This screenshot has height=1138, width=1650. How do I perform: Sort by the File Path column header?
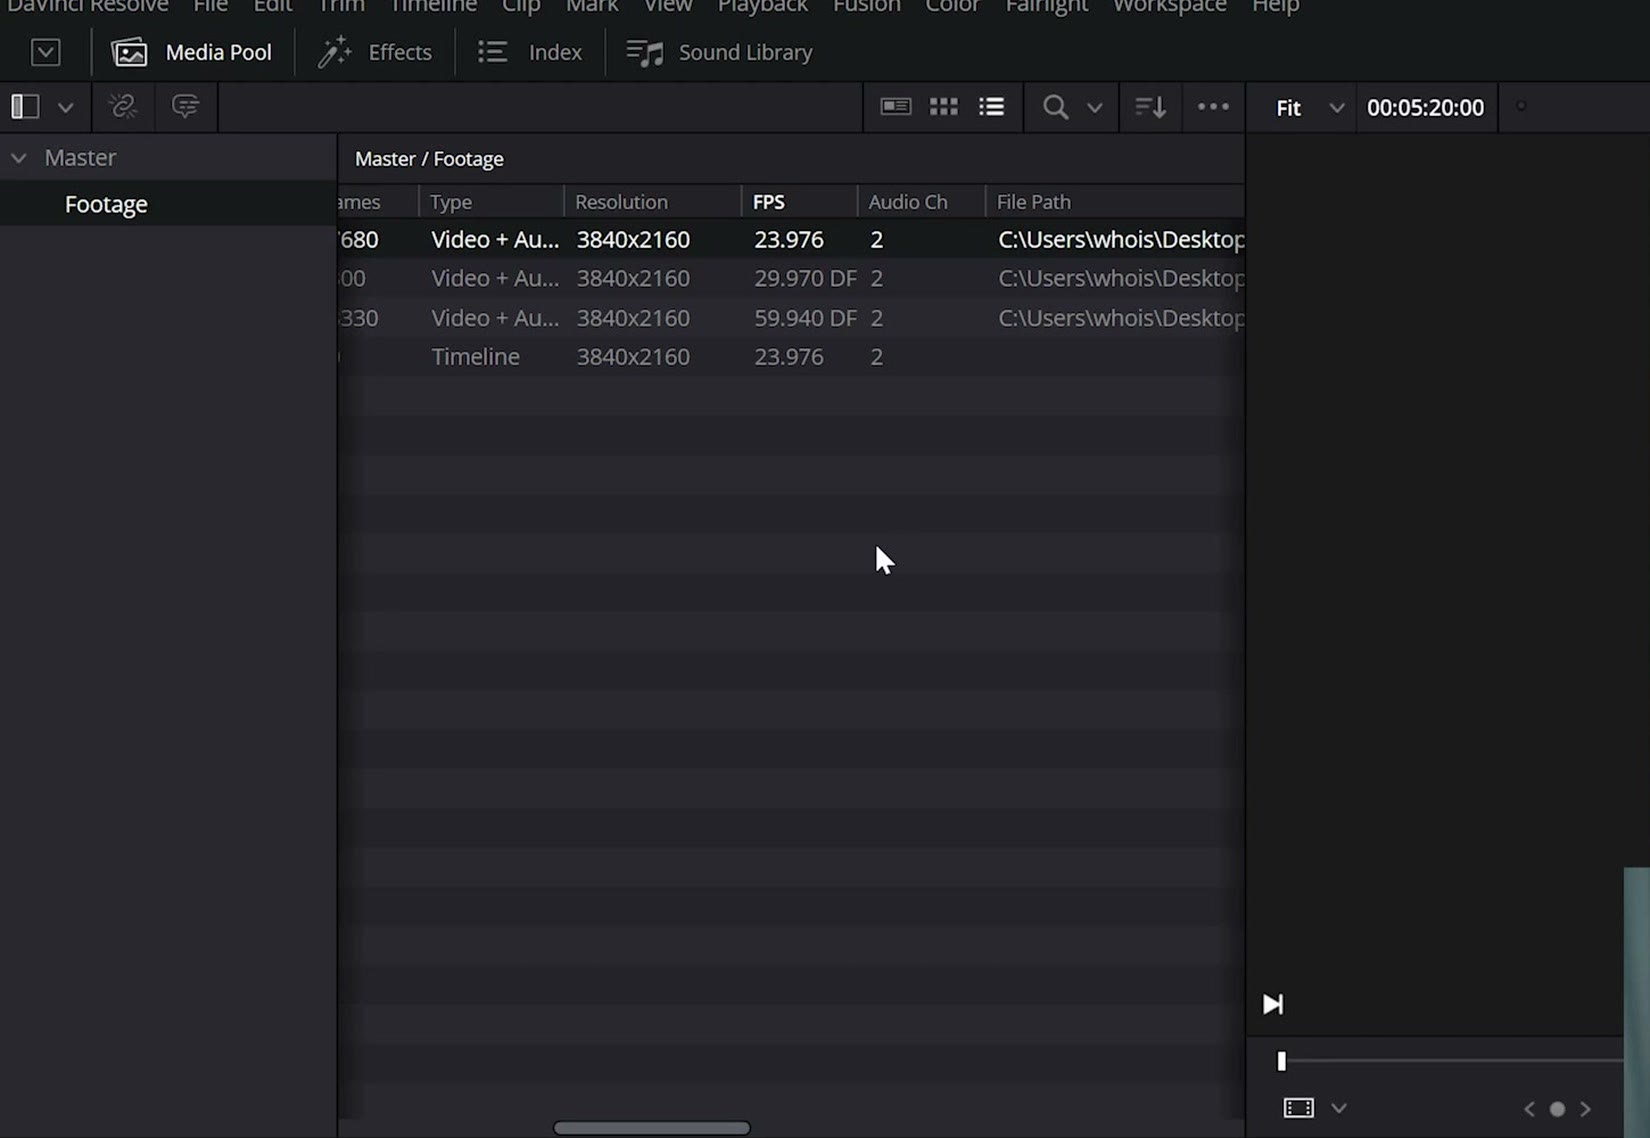1115,202
